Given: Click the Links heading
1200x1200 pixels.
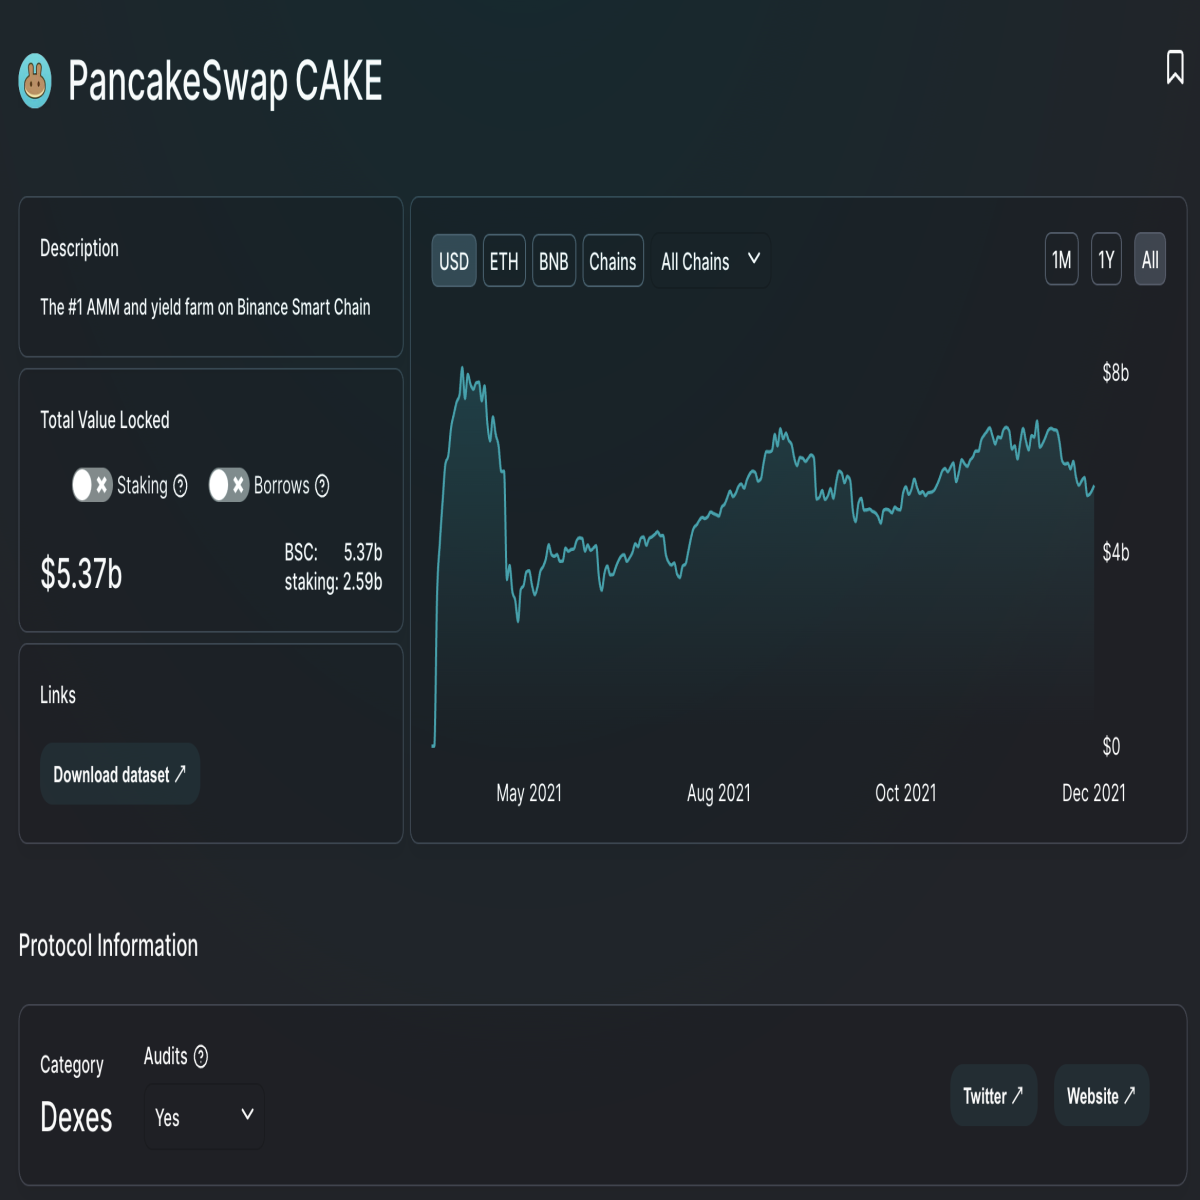Looking at the screenshot, I should (58, 695).
